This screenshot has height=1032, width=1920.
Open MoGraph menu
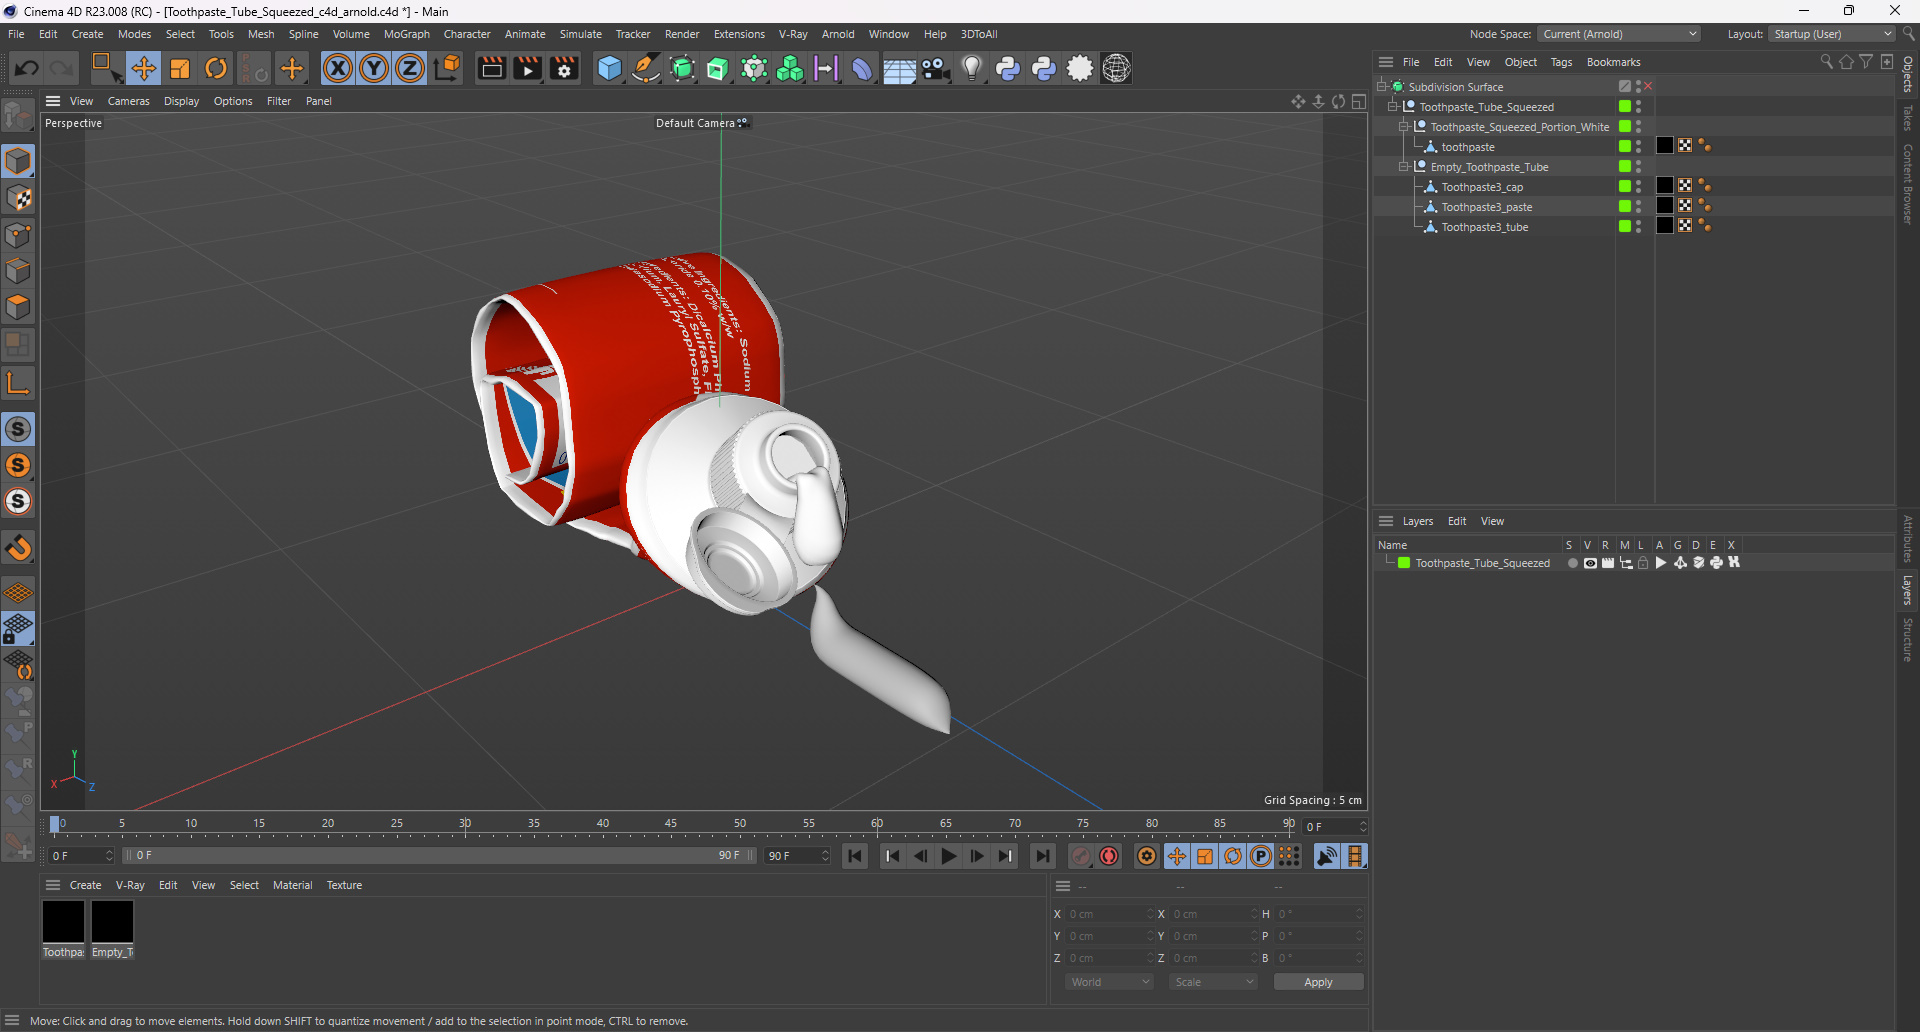(x=406, y=34)
